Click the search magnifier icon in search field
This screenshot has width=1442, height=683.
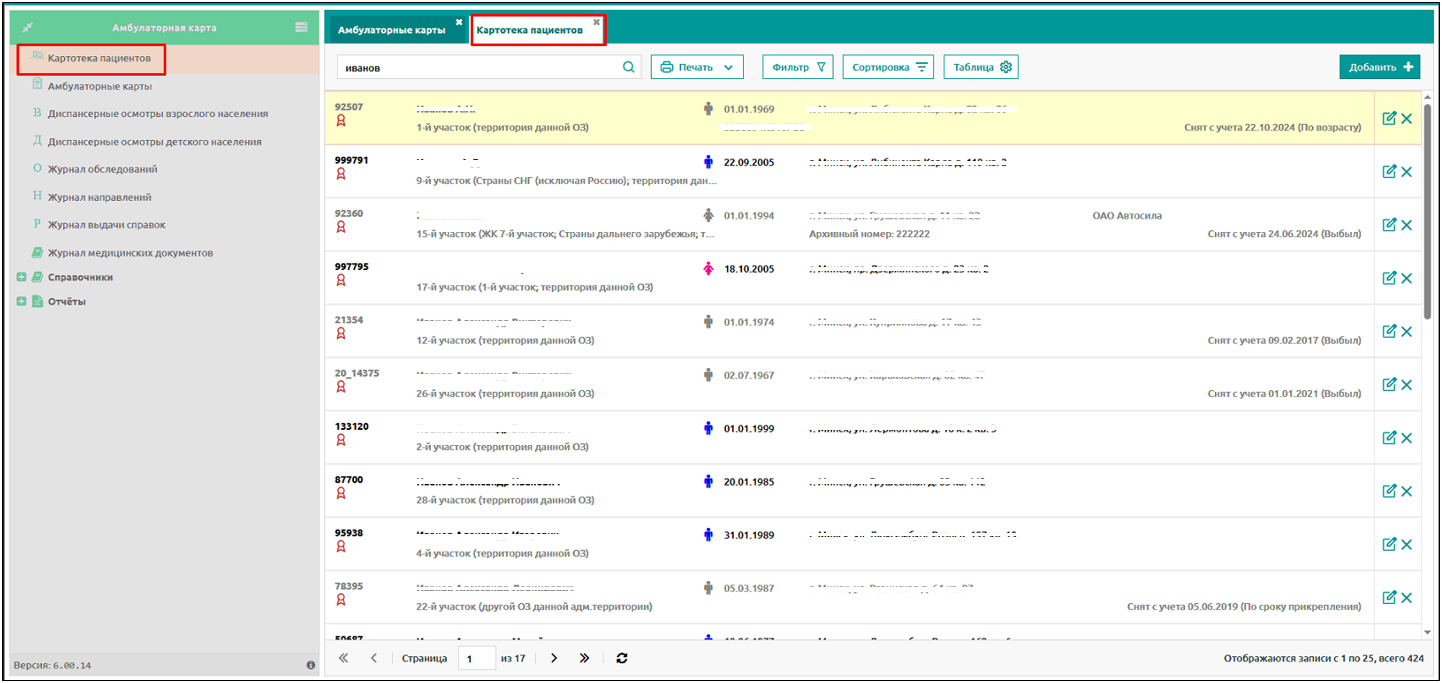pyautogui.click(x=629, y=68)
